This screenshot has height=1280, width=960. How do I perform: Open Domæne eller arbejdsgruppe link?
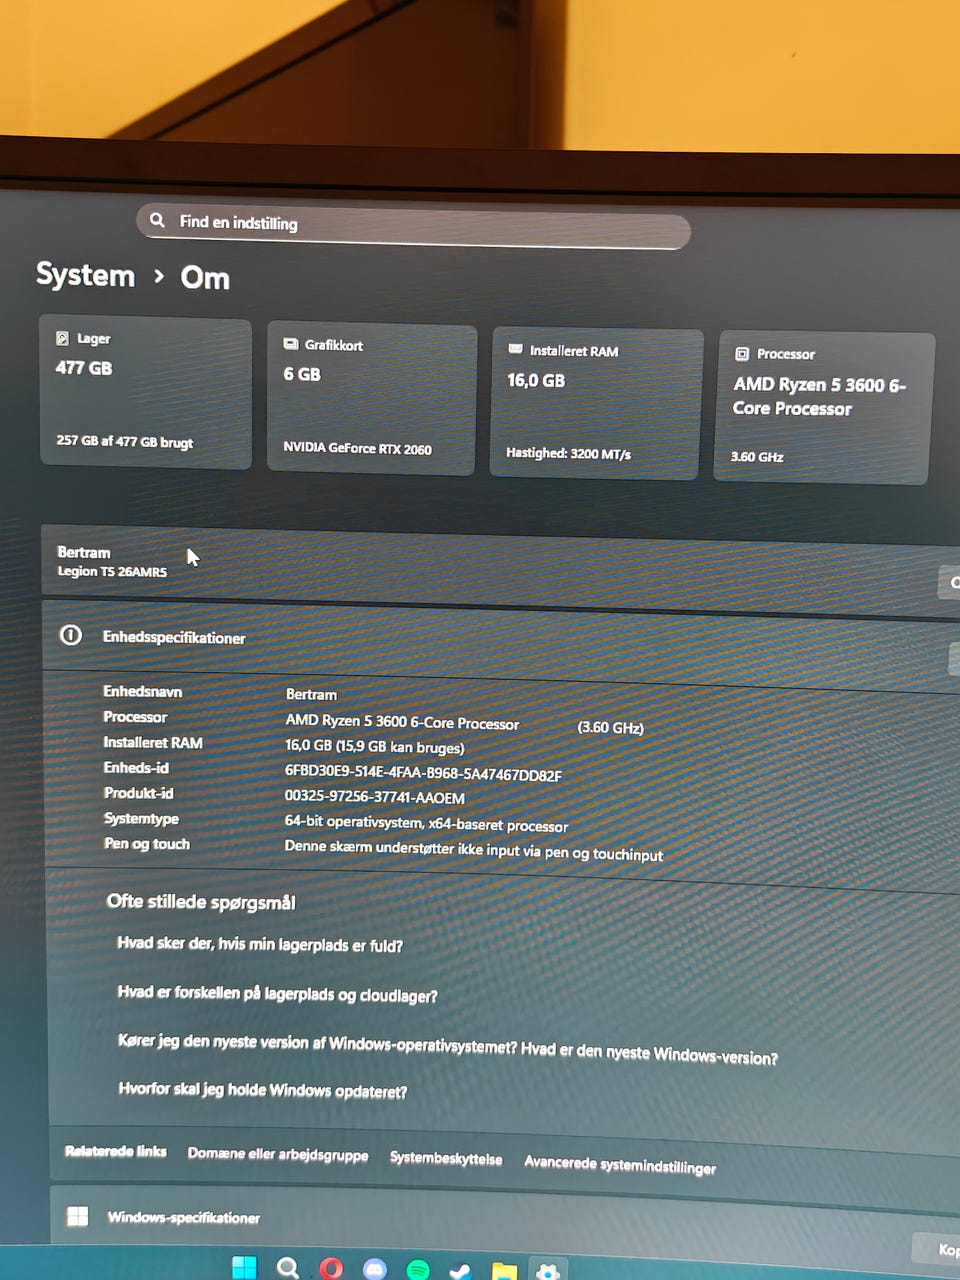tap(278, 1155)
